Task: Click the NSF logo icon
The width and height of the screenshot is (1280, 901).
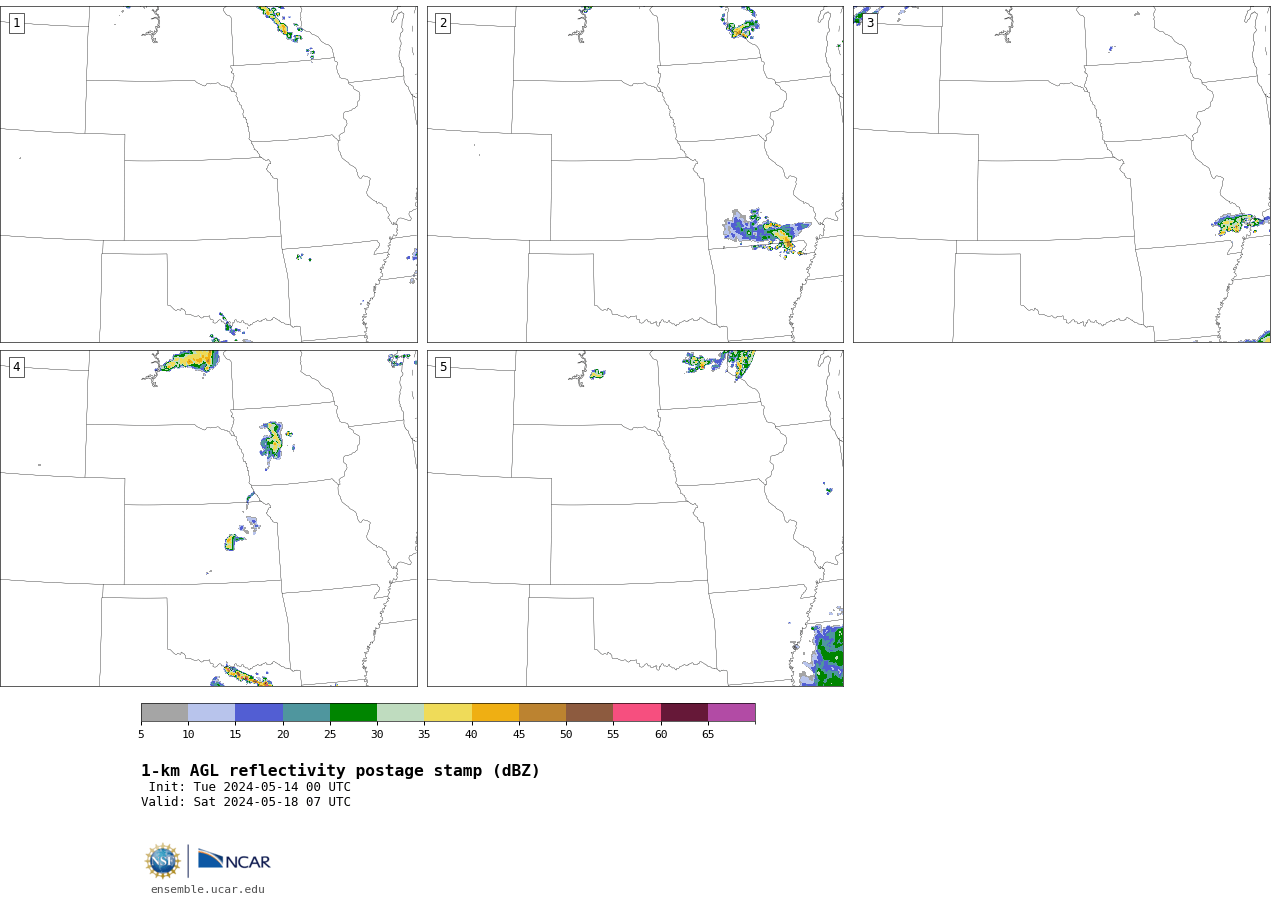Action: [x=163, y=861]
